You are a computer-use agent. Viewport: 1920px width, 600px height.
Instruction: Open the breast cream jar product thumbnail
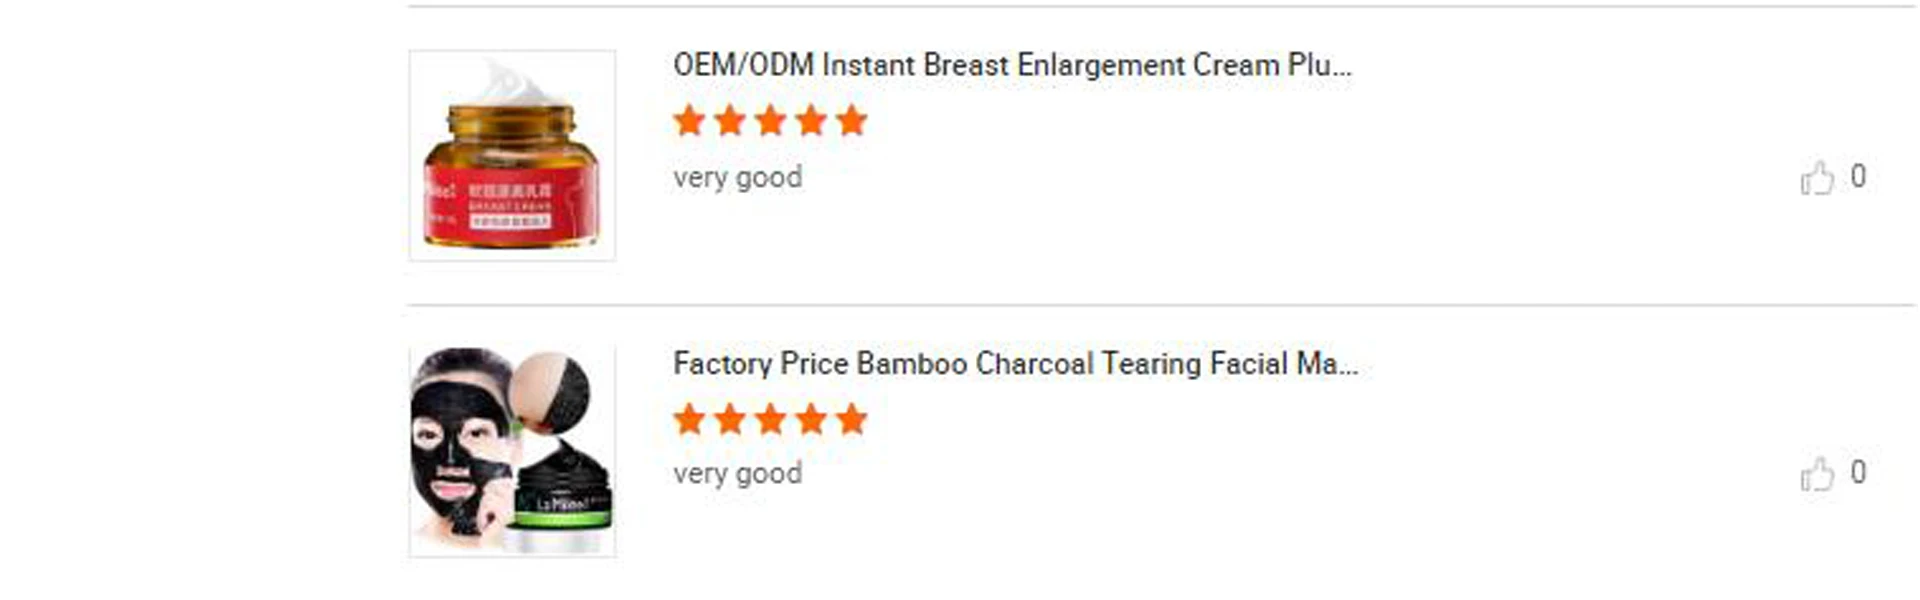512,156
